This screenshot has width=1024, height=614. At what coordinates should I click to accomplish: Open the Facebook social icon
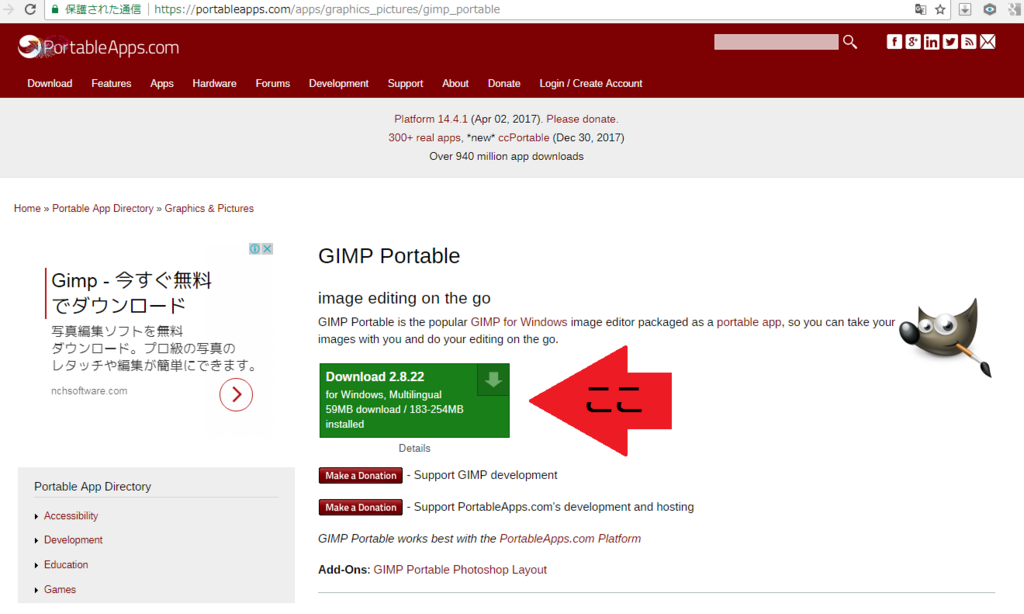tap(894, 42)
